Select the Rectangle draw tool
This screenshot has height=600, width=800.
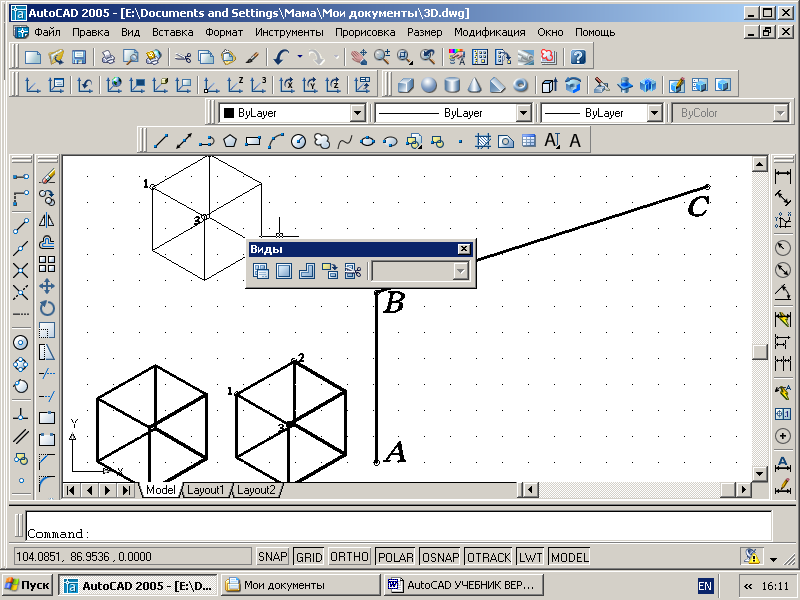click(253, 140)
